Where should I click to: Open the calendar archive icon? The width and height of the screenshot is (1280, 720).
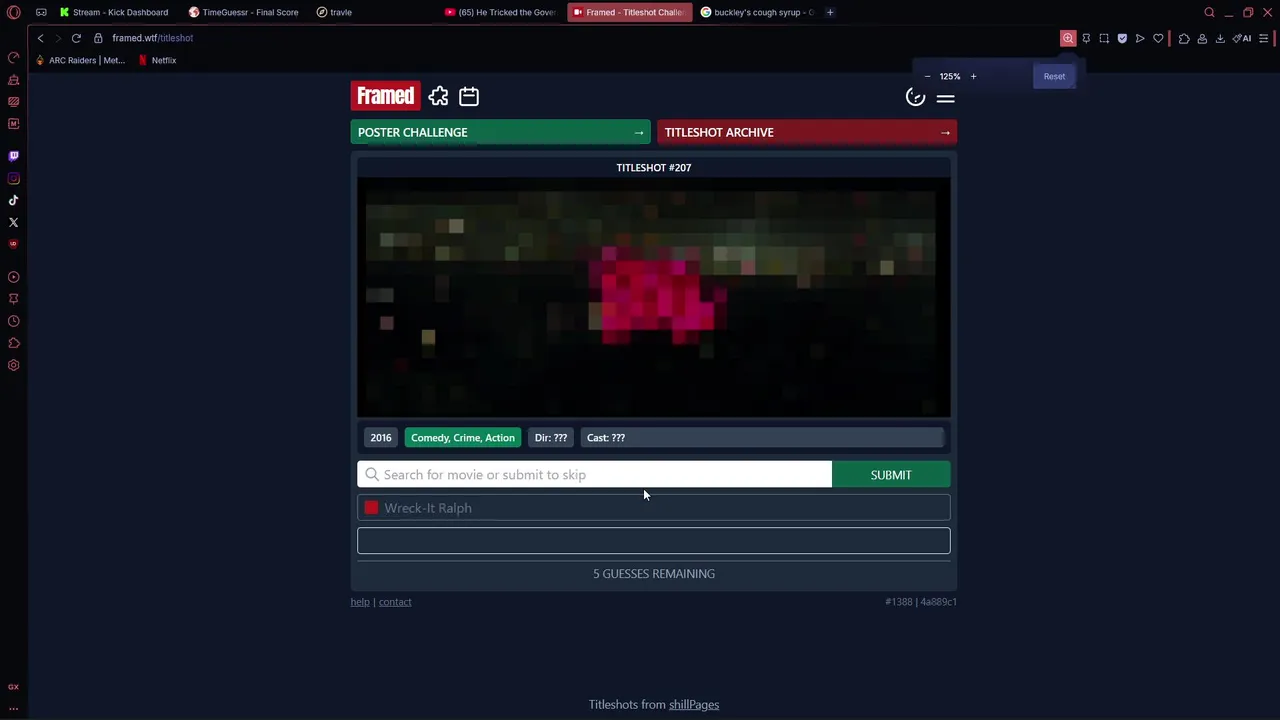[469, 96]
